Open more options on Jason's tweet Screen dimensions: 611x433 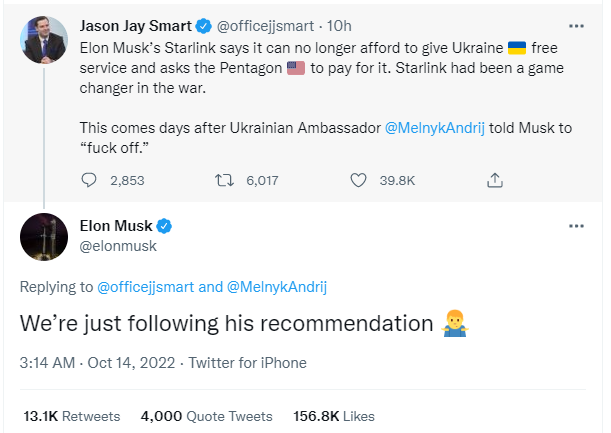(x=576, y=25)
